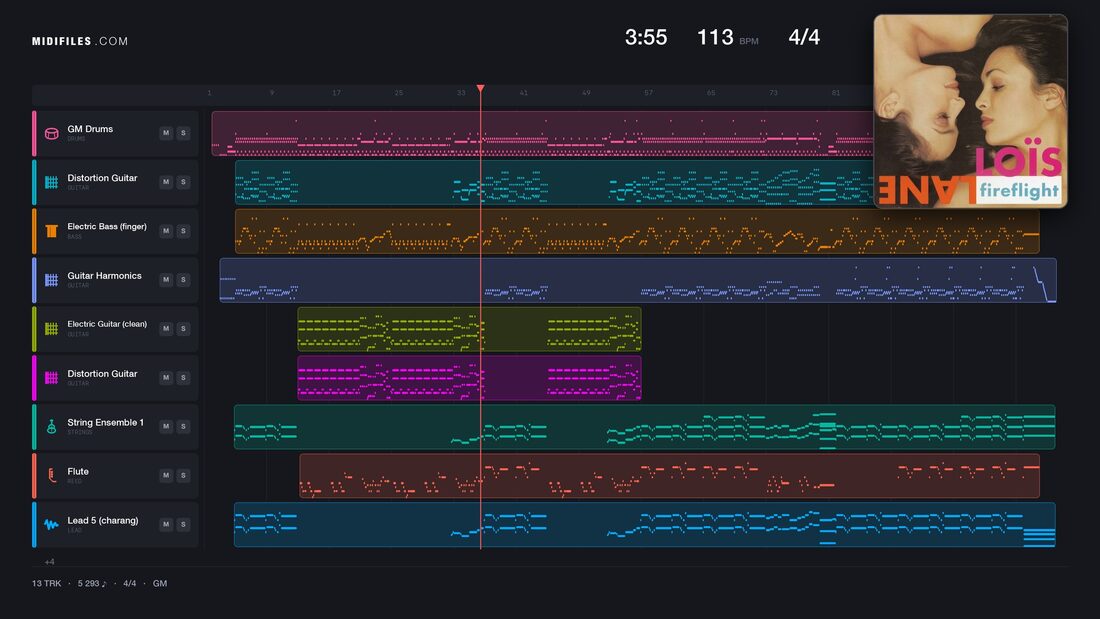Select the Guitar Harmonics track name
This screenshot has width=1100, height=619.
(x=105, y=276)
